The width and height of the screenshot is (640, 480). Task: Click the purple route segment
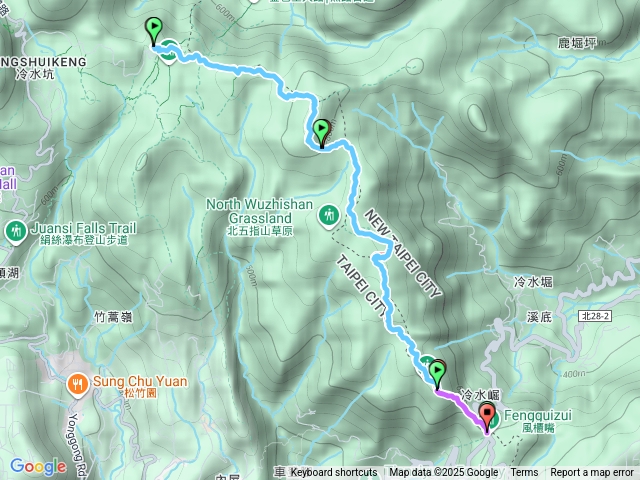click(461, 406)
